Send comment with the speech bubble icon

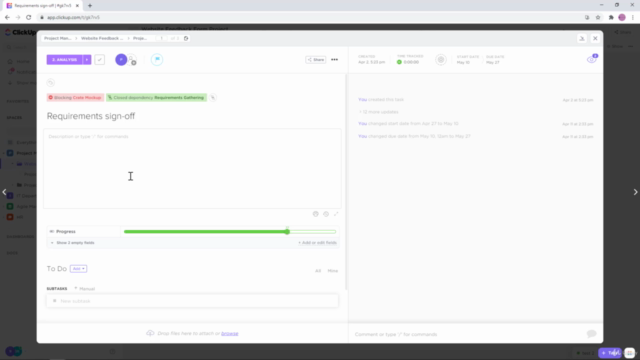(591, 334)
